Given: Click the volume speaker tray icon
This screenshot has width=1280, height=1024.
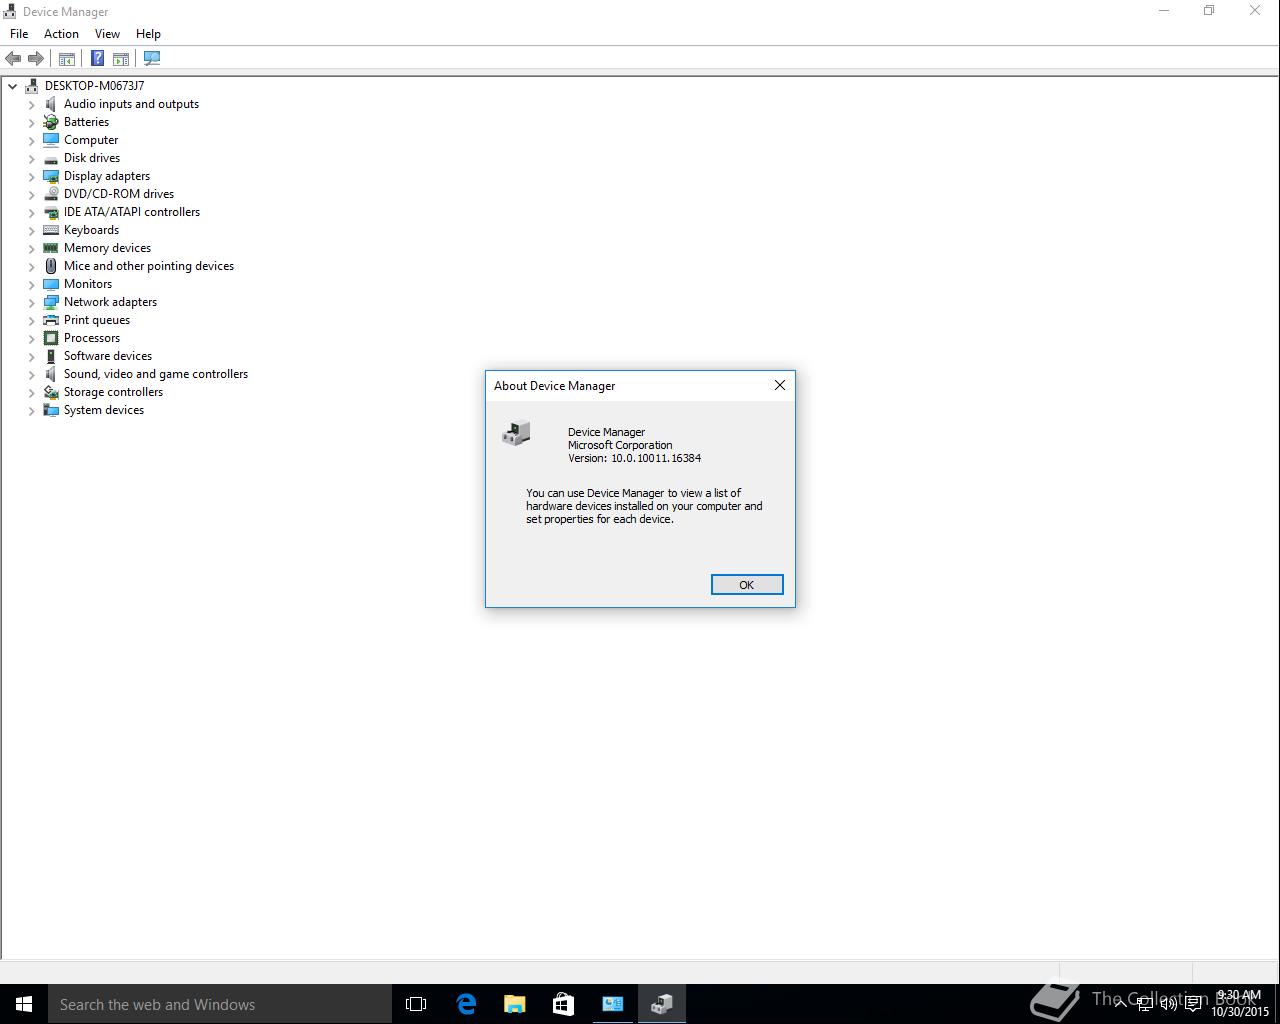Looking at the screenshot, I should point(1168,1004).
